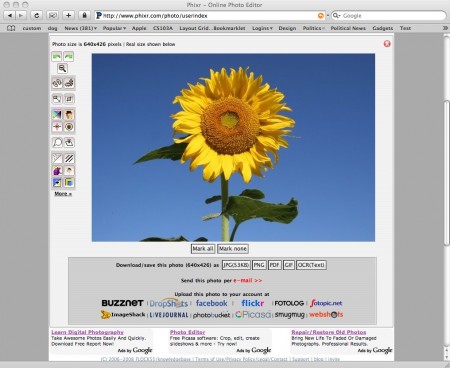Click the tool icon beside the overlapping rings
The width and height of the screenshot is (450, 368).
click(x=69, y=83)
